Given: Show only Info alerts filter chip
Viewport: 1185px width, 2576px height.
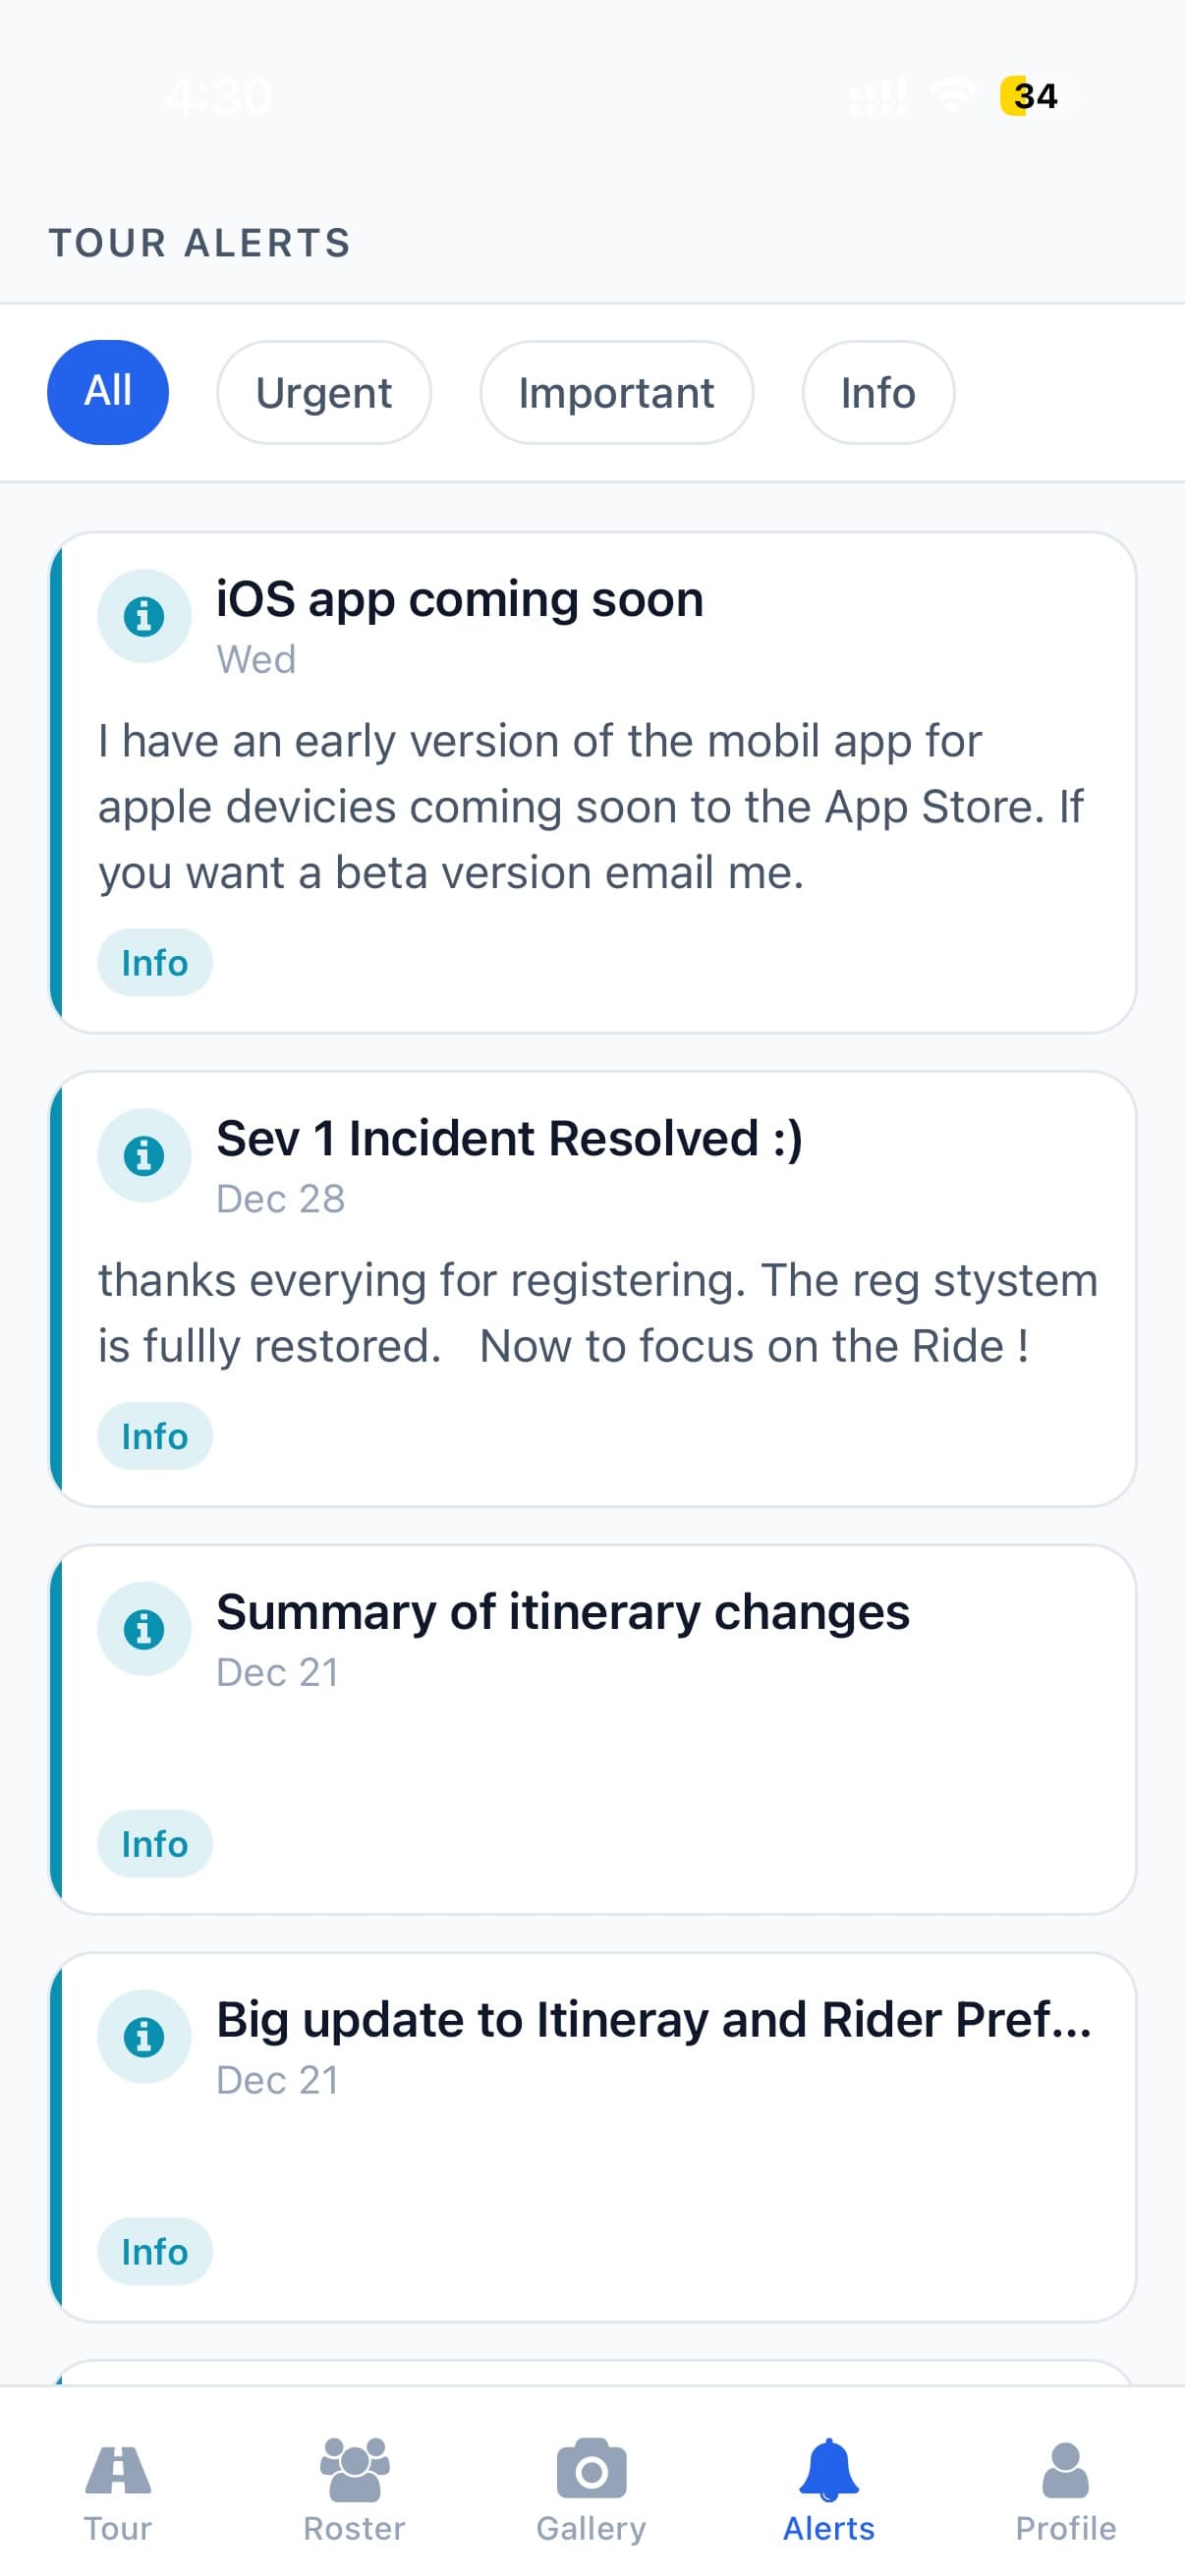Looking at the screenshot, I should [x=877, y=392].
